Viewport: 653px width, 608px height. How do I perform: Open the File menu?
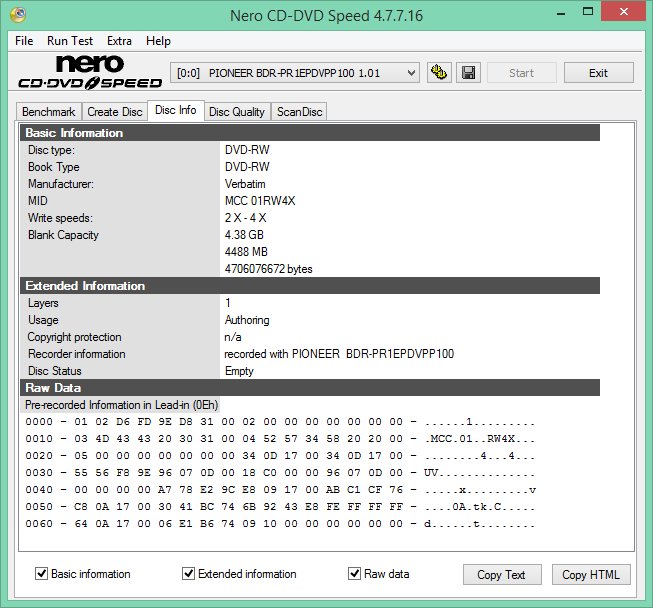click(24, 41)
